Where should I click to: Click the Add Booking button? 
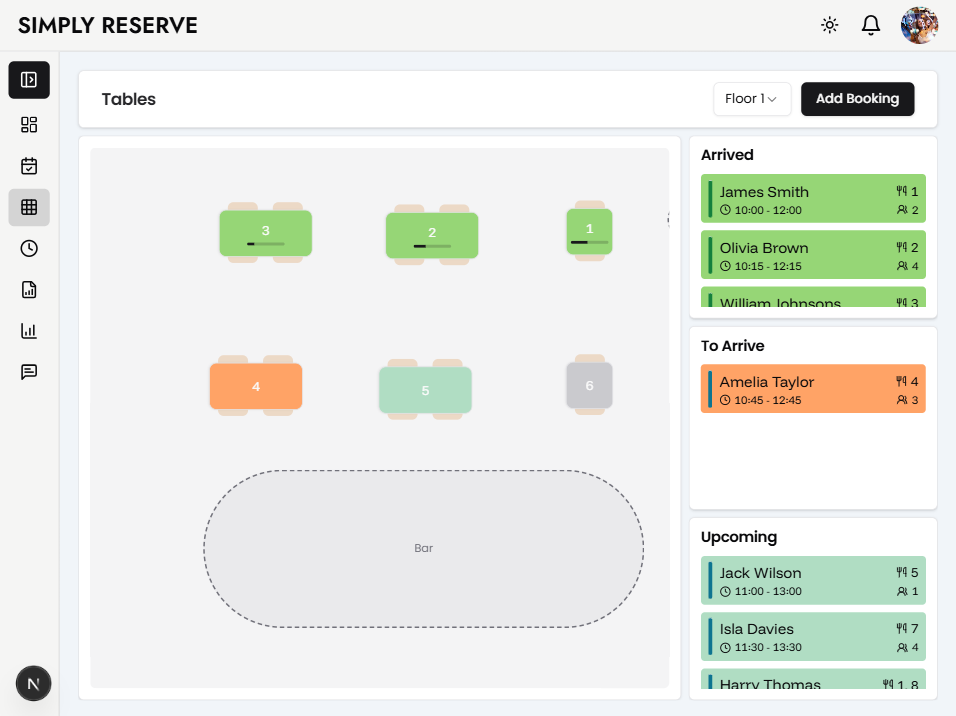point(857,99)
